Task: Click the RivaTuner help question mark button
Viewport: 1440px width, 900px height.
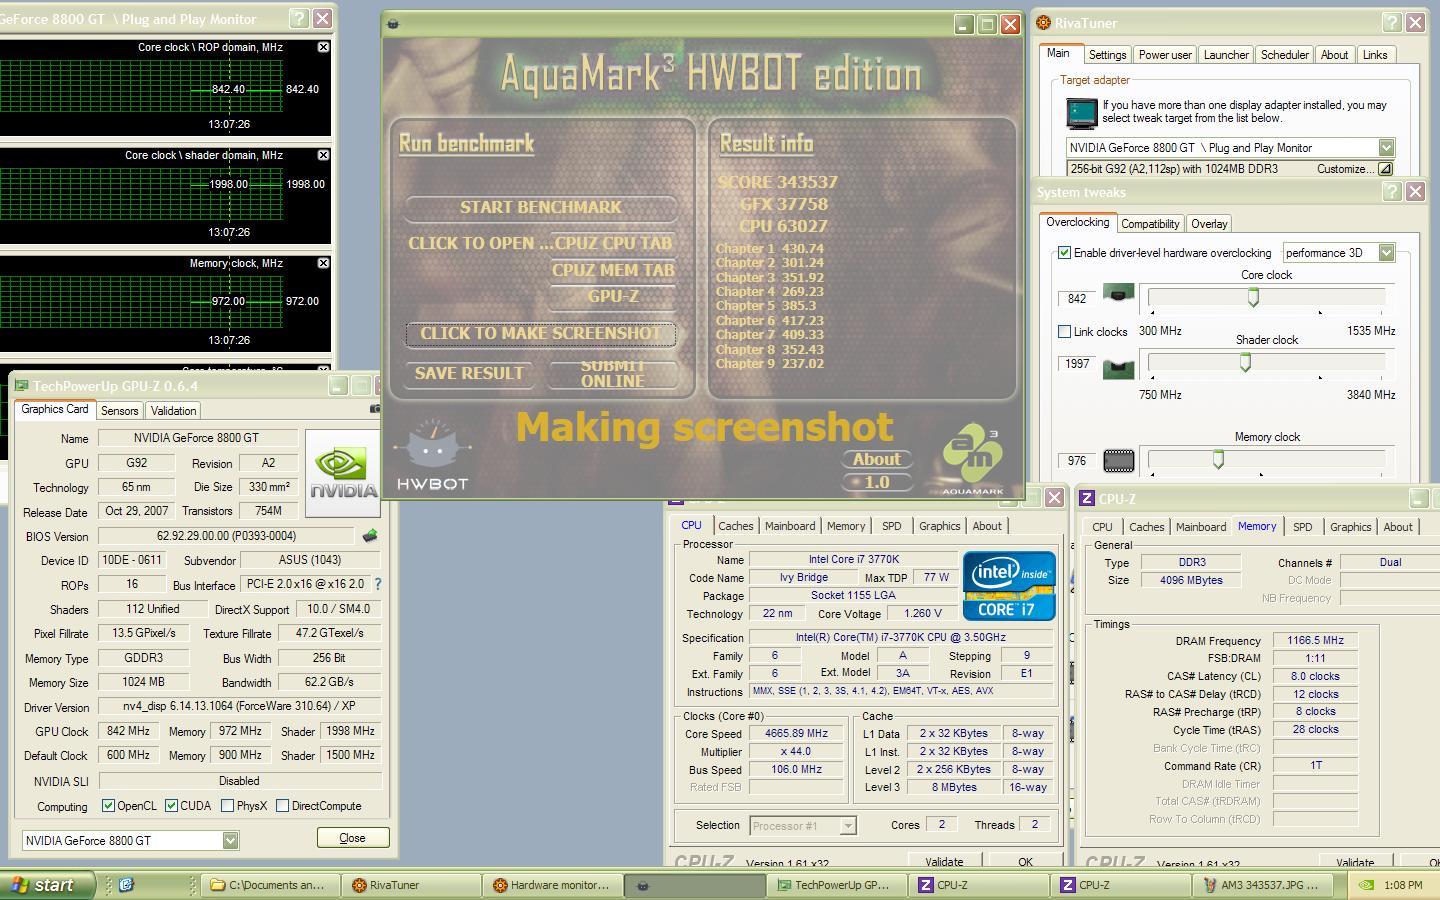Action: (1392, 22)
